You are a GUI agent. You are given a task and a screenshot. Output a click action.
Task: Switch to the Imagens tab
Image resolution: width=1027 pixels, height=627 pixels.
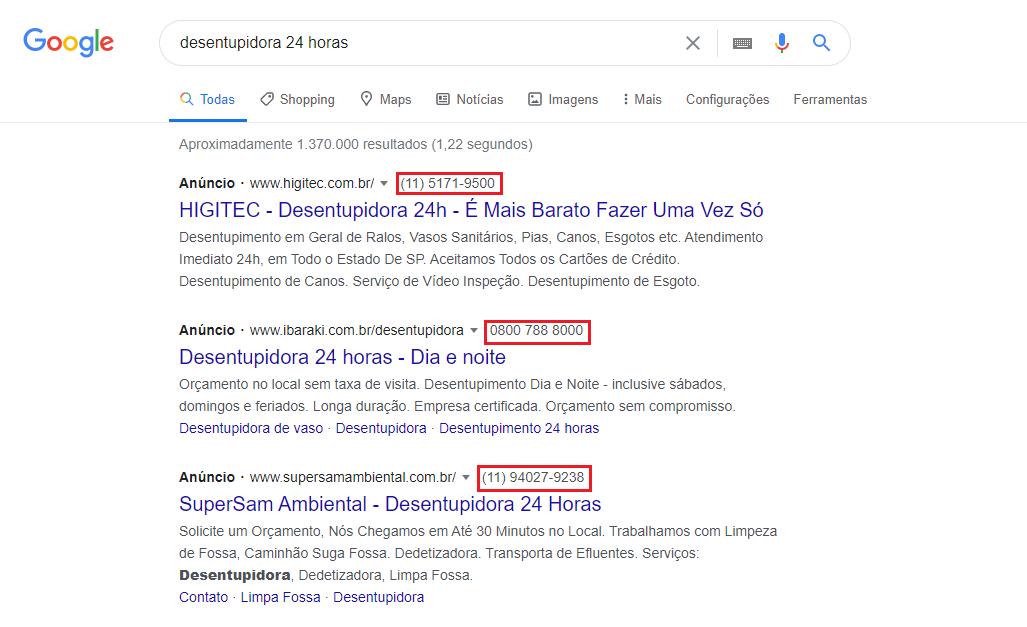point(563,100)
